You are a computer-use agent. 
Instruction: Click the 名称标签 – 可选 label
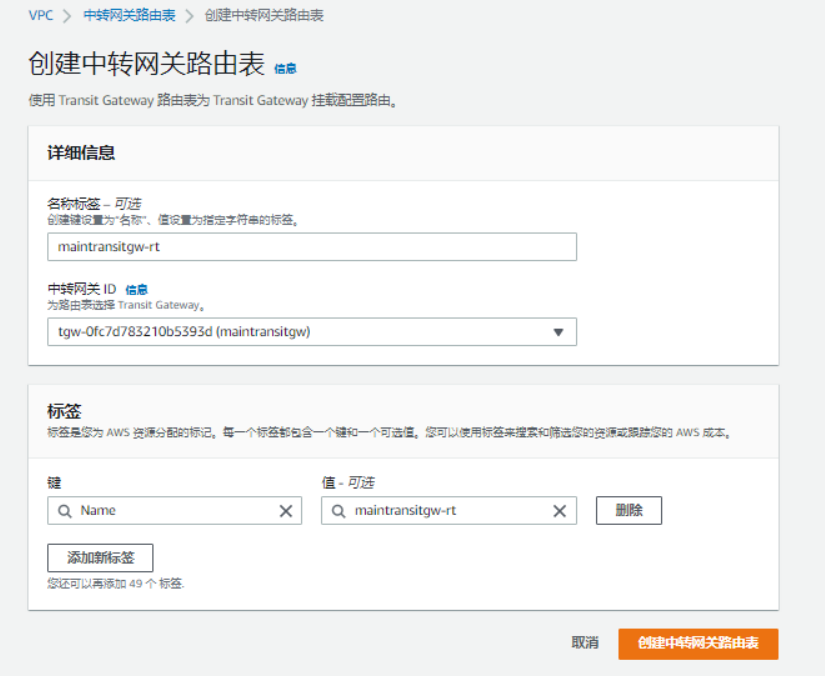tap(94, 204)
